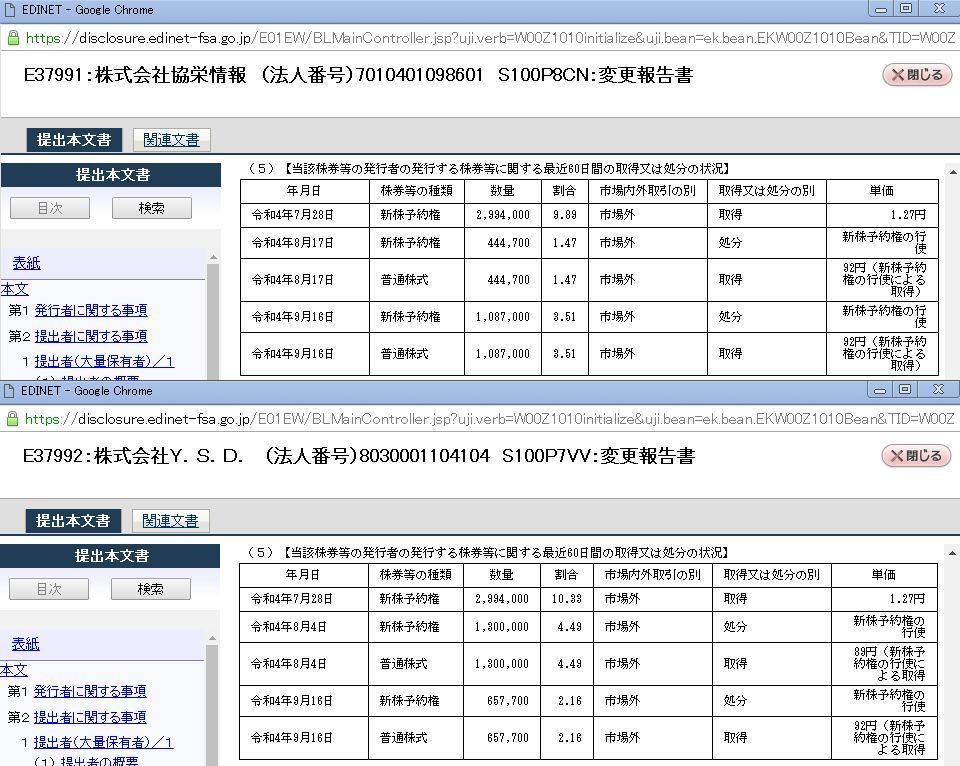
Task: Open the 関連文書 tab in upper window
Action: click(x=171, y=140)
